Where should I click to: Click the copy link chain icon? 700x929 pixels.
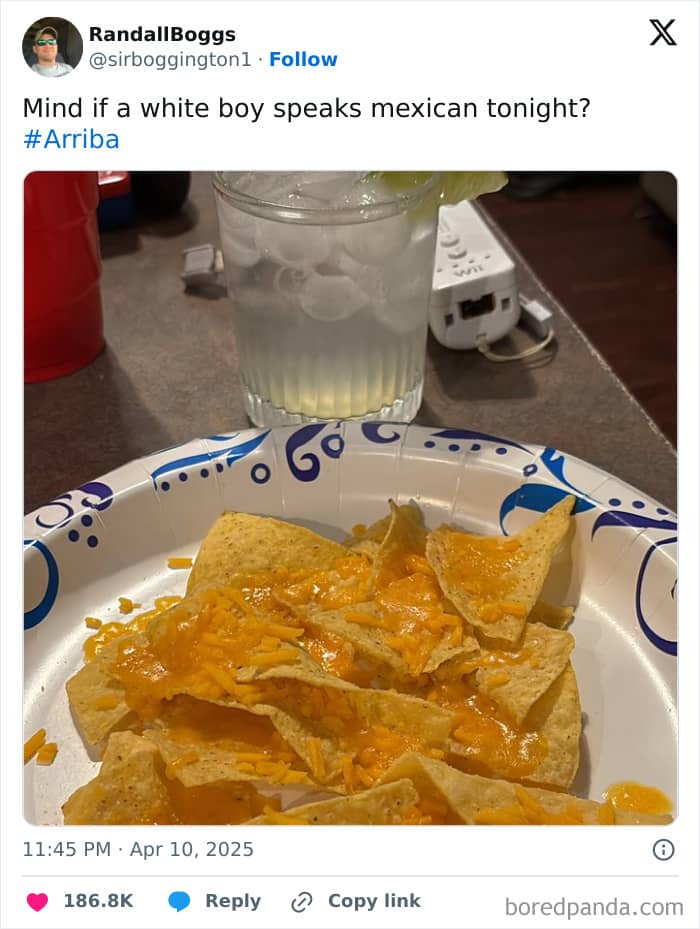click(x=302, y=902)
